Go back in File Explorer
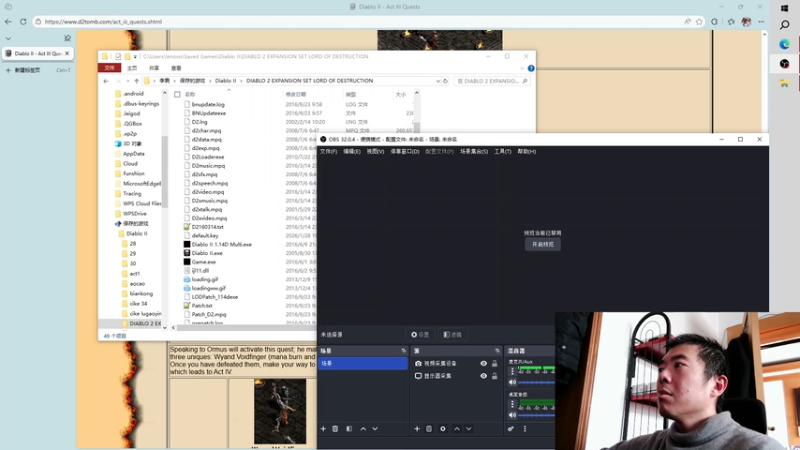This screenshot has height=450, width=800. 106,81
